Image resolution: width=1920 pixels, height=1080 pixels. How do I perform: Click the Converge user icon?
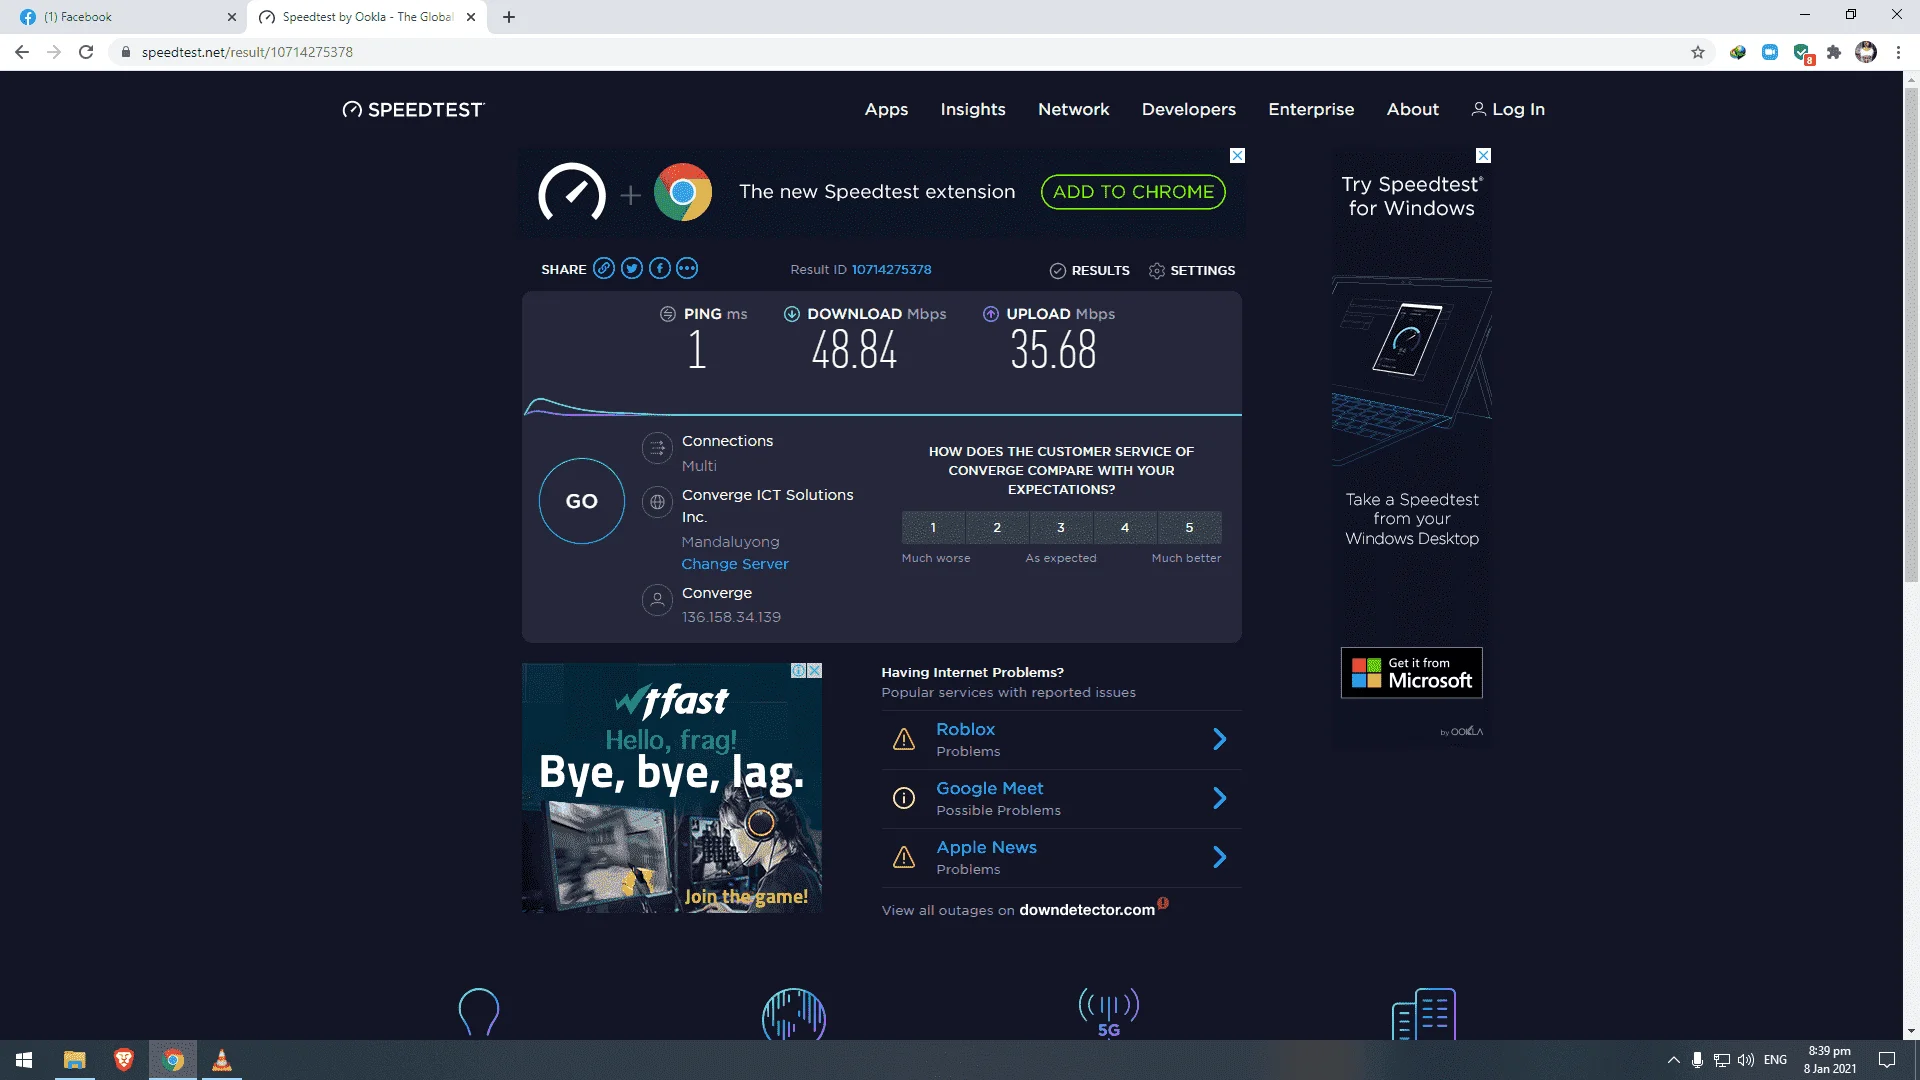657,600
